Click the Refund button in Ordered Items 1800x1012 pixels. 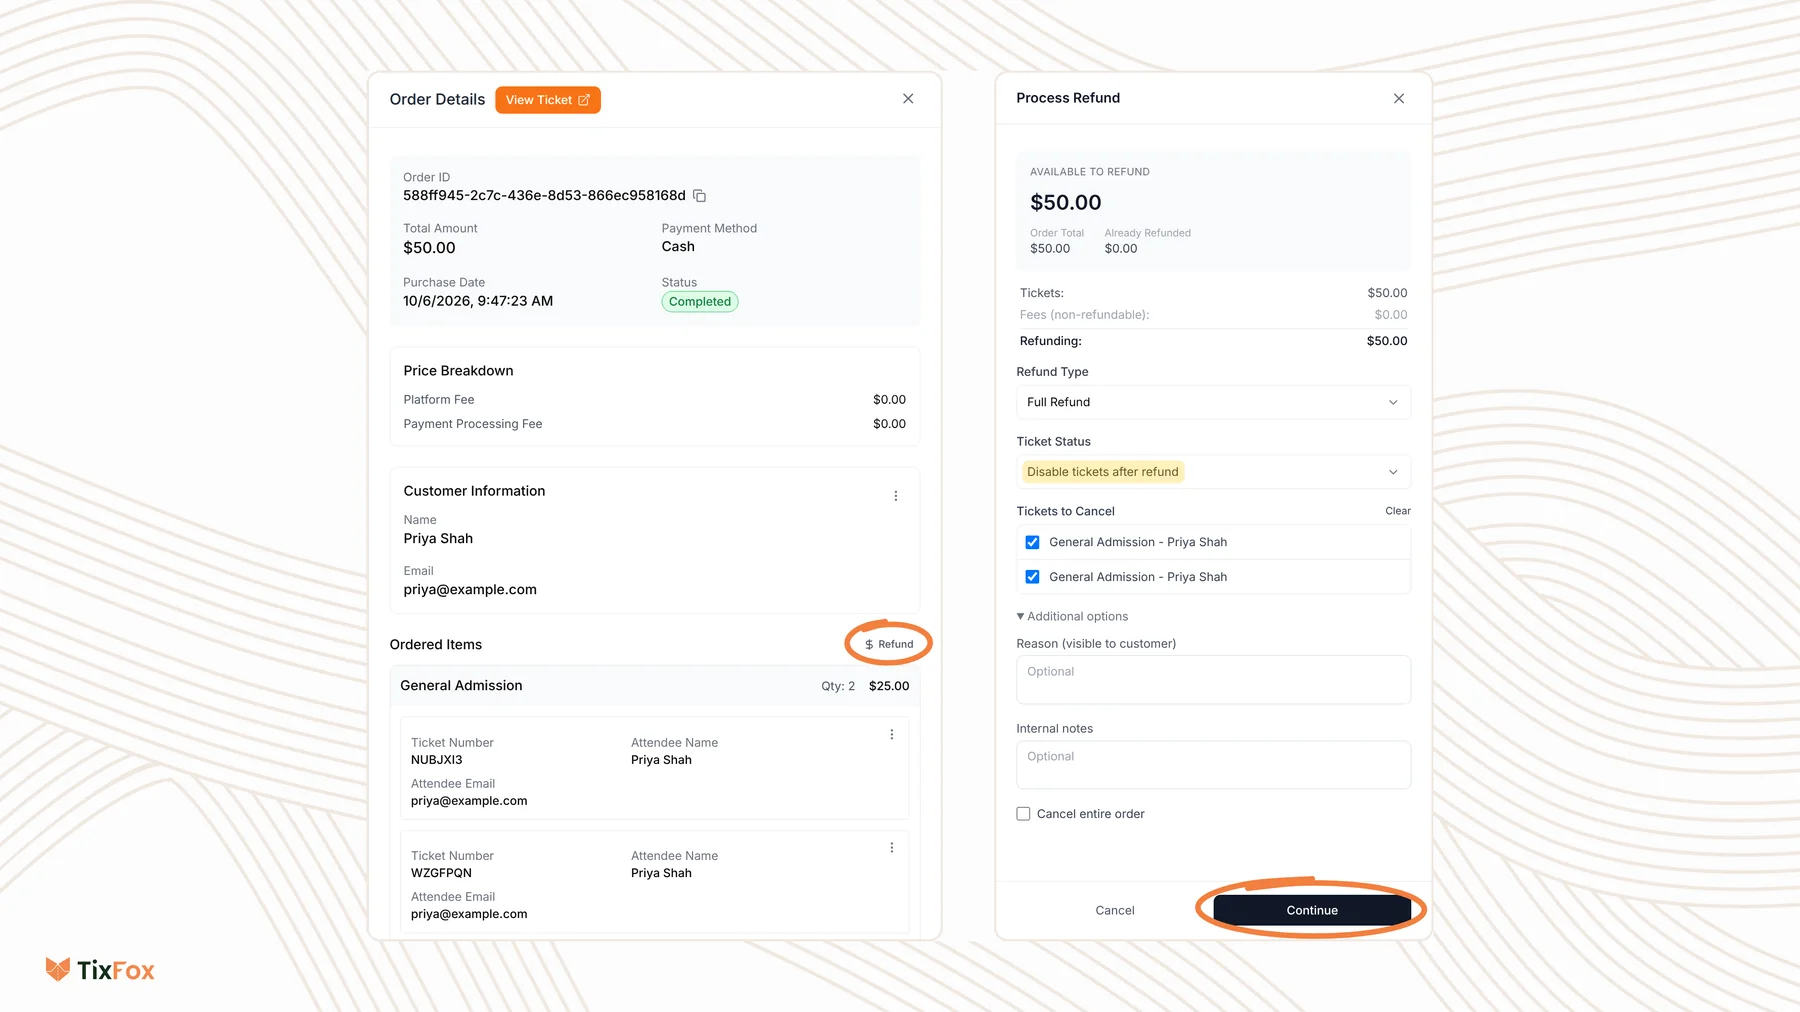click(889, 644)
